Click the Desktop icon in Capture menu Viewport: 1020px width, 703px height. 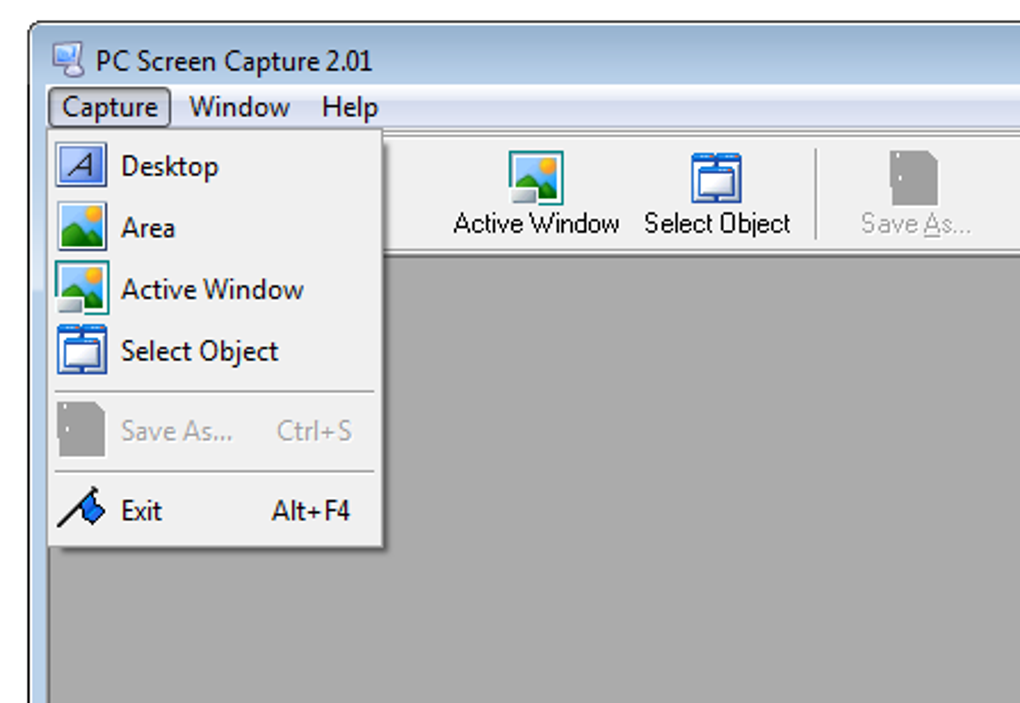82,166
